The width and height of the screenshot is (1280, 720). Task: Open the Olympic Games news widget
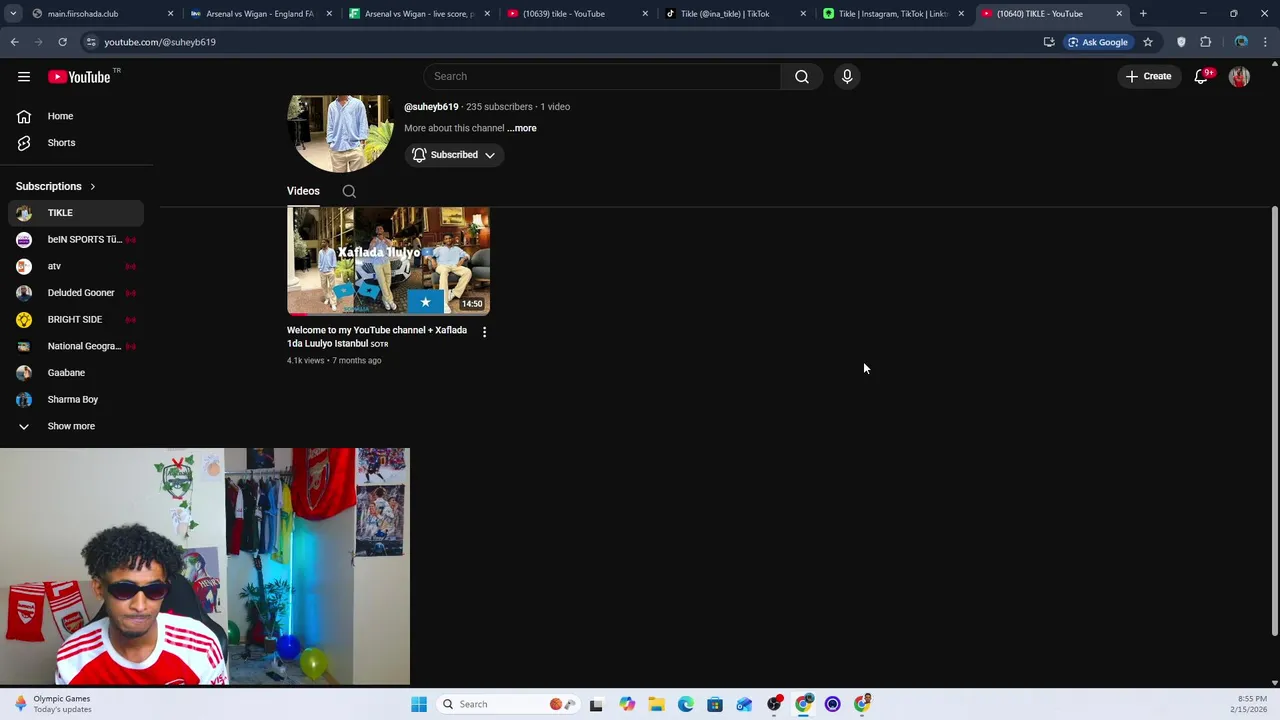52,704
